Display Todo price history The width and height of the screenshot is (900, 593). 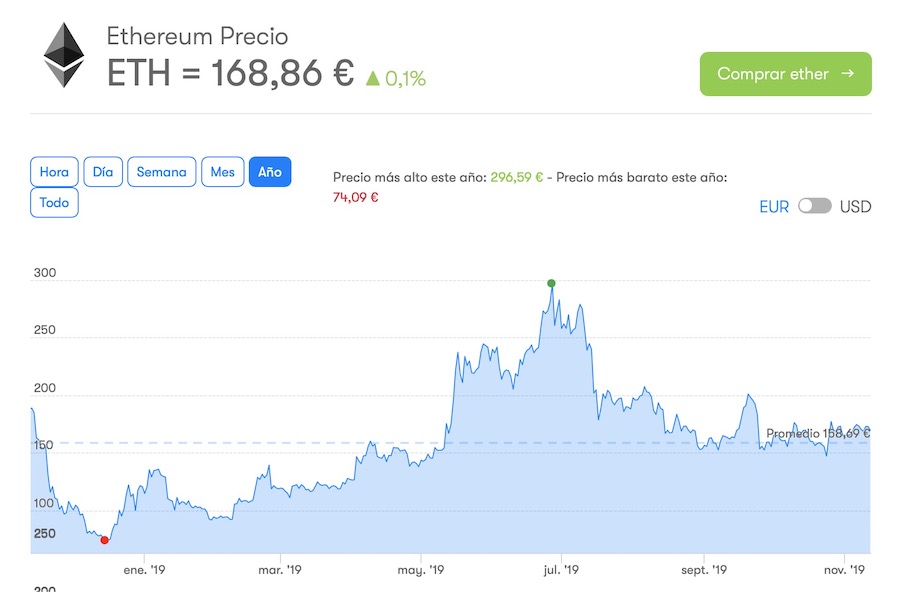(54, 202)
